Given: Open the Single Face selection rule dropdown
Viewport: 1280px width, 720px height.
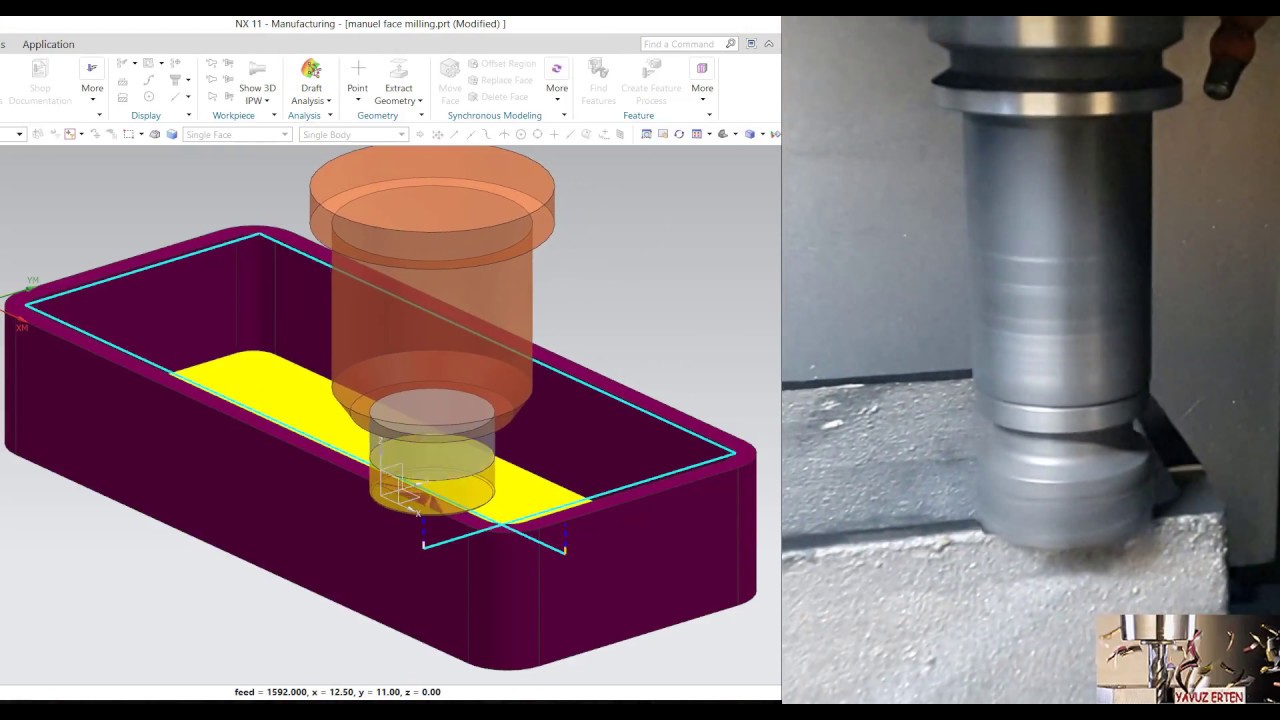Looking at the screenshot, I should [x=237, y=134].
